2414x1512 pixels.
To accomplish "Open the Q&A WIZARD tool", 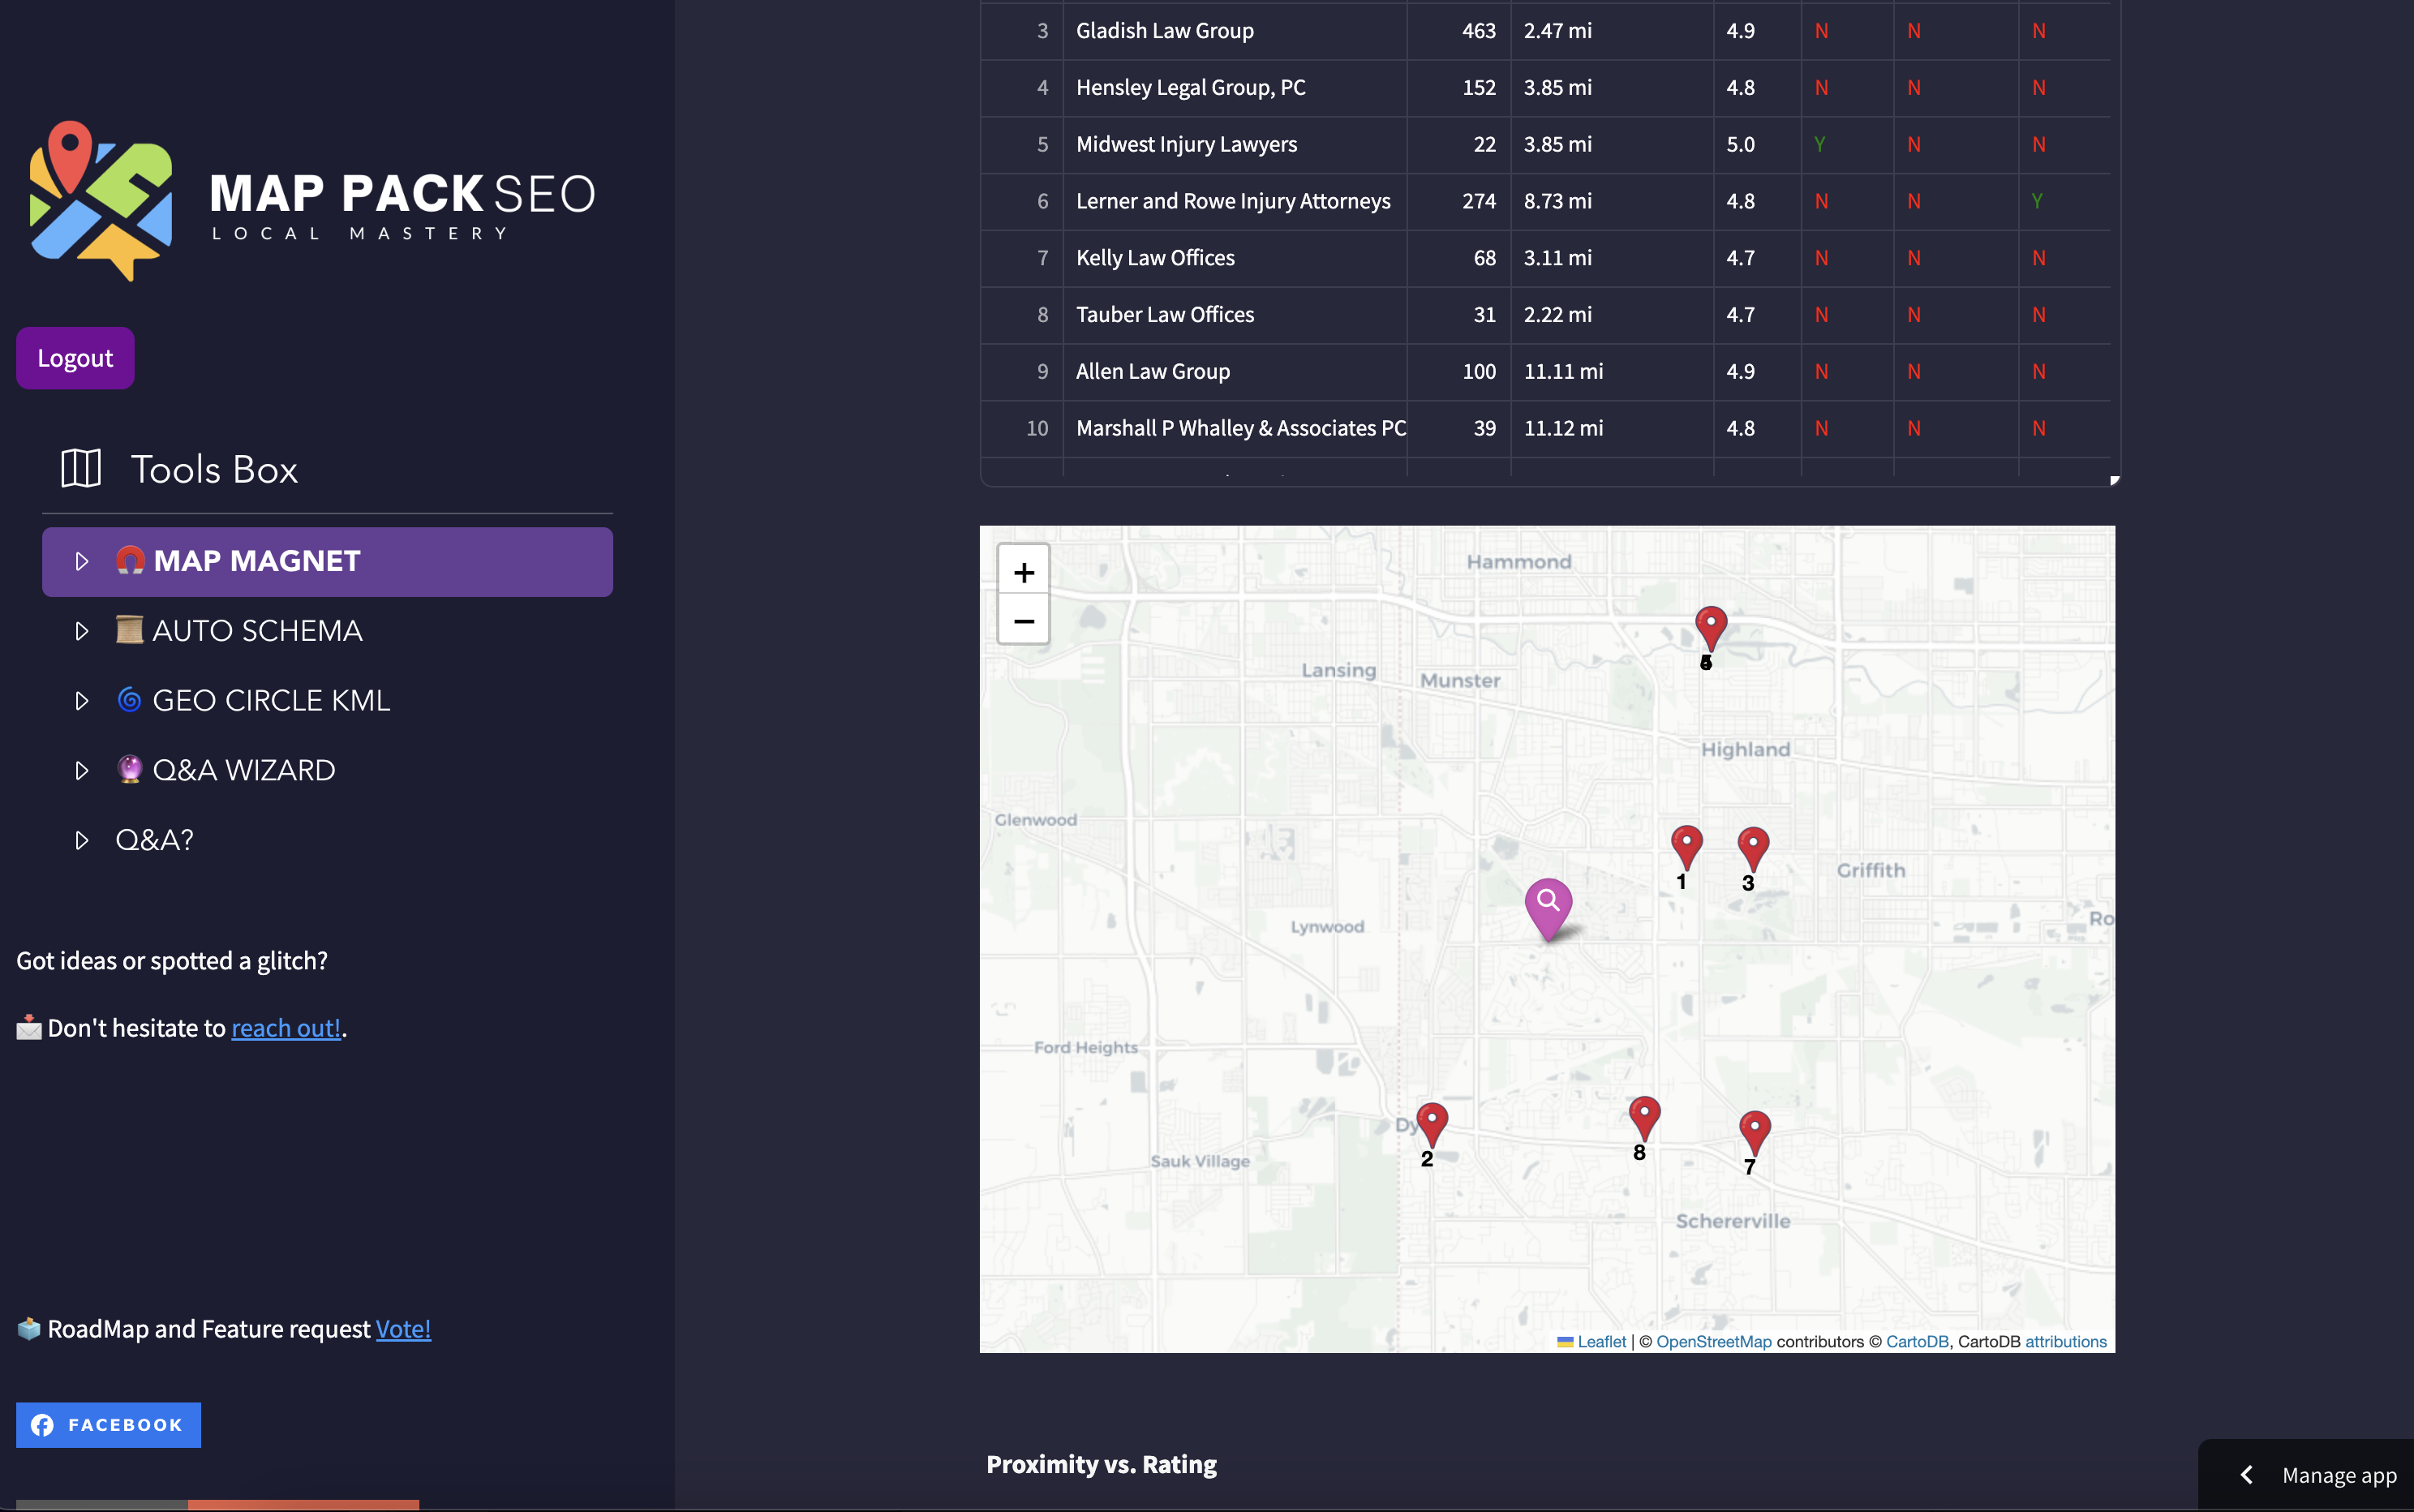I will coord(327,770).
